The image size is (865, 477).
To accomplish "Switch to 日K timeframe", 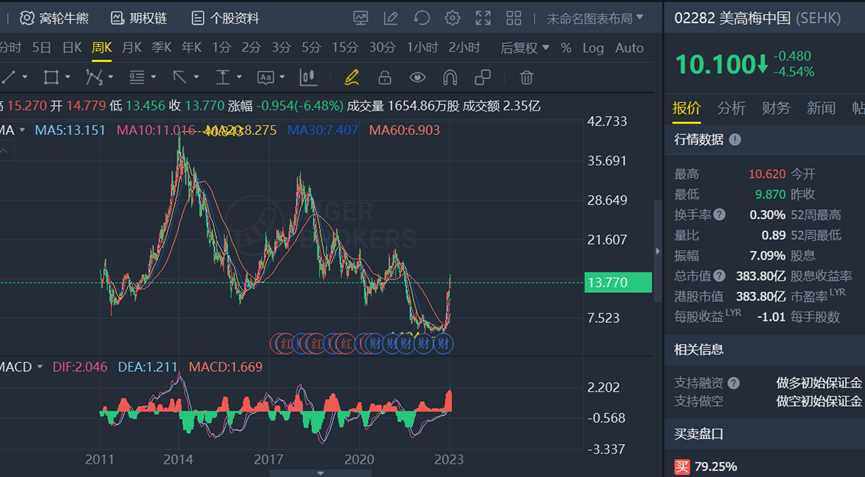I will click(72, 48).
